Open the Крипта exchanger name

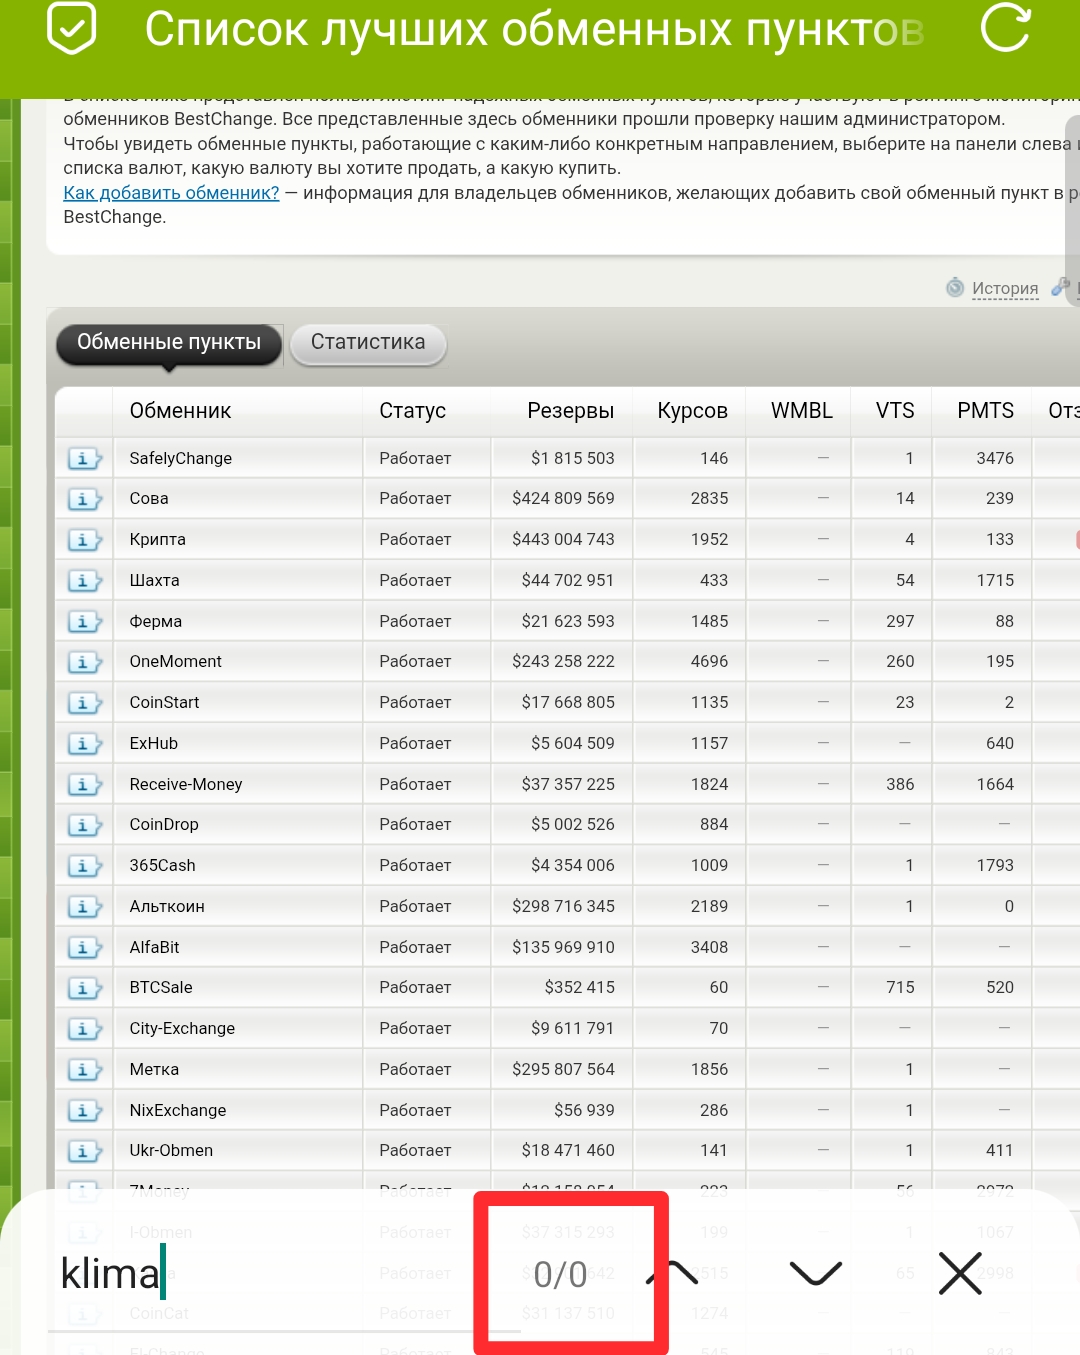pos(157,540)
